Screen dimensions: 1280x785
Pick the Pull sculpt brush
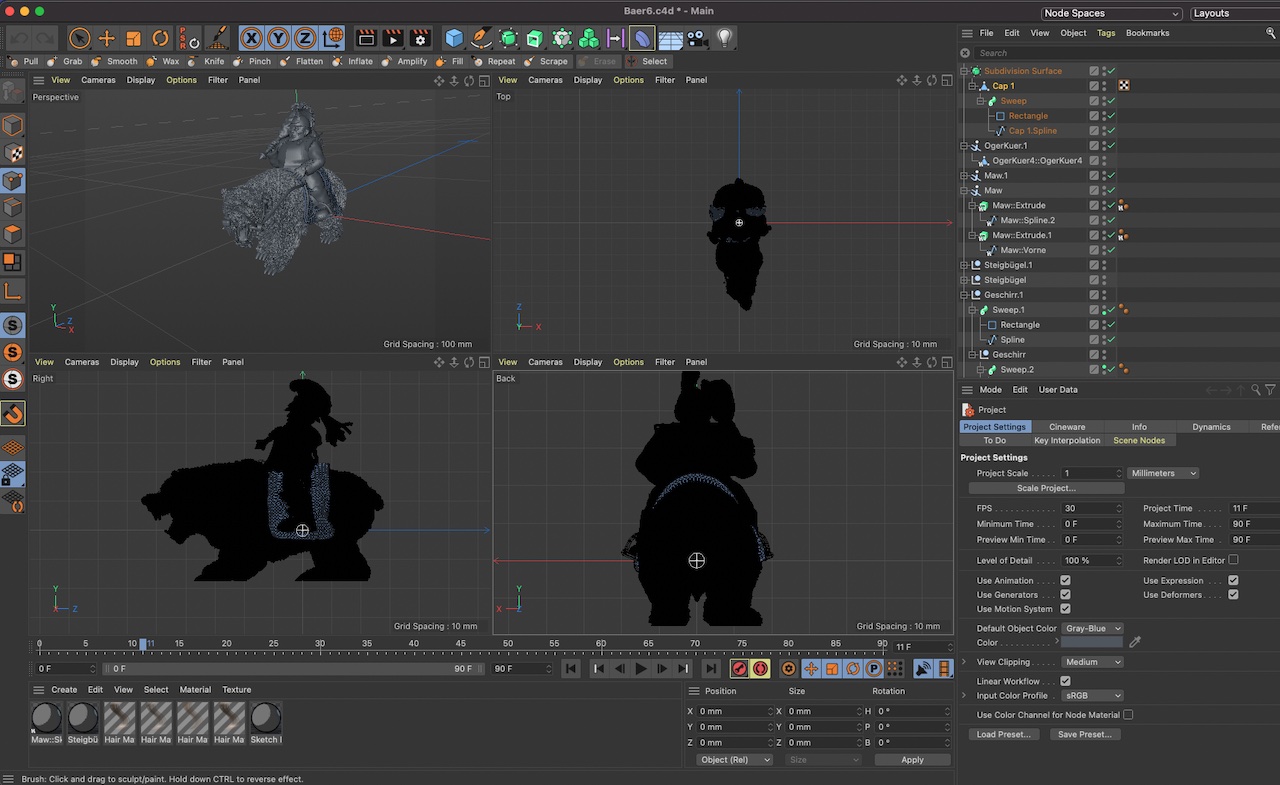[23, 61]
